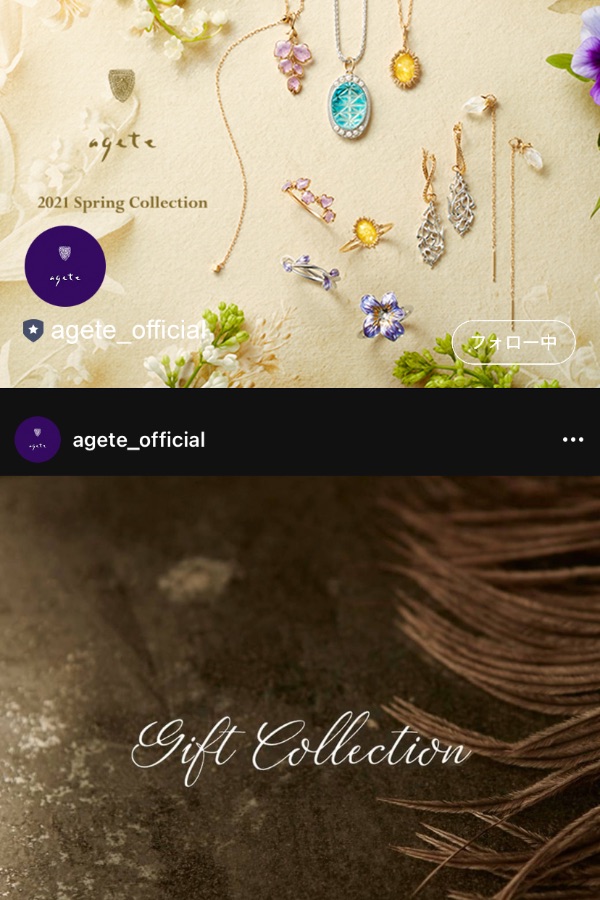Click the 2021 Spring Collection caption

(x=122, y=203)
